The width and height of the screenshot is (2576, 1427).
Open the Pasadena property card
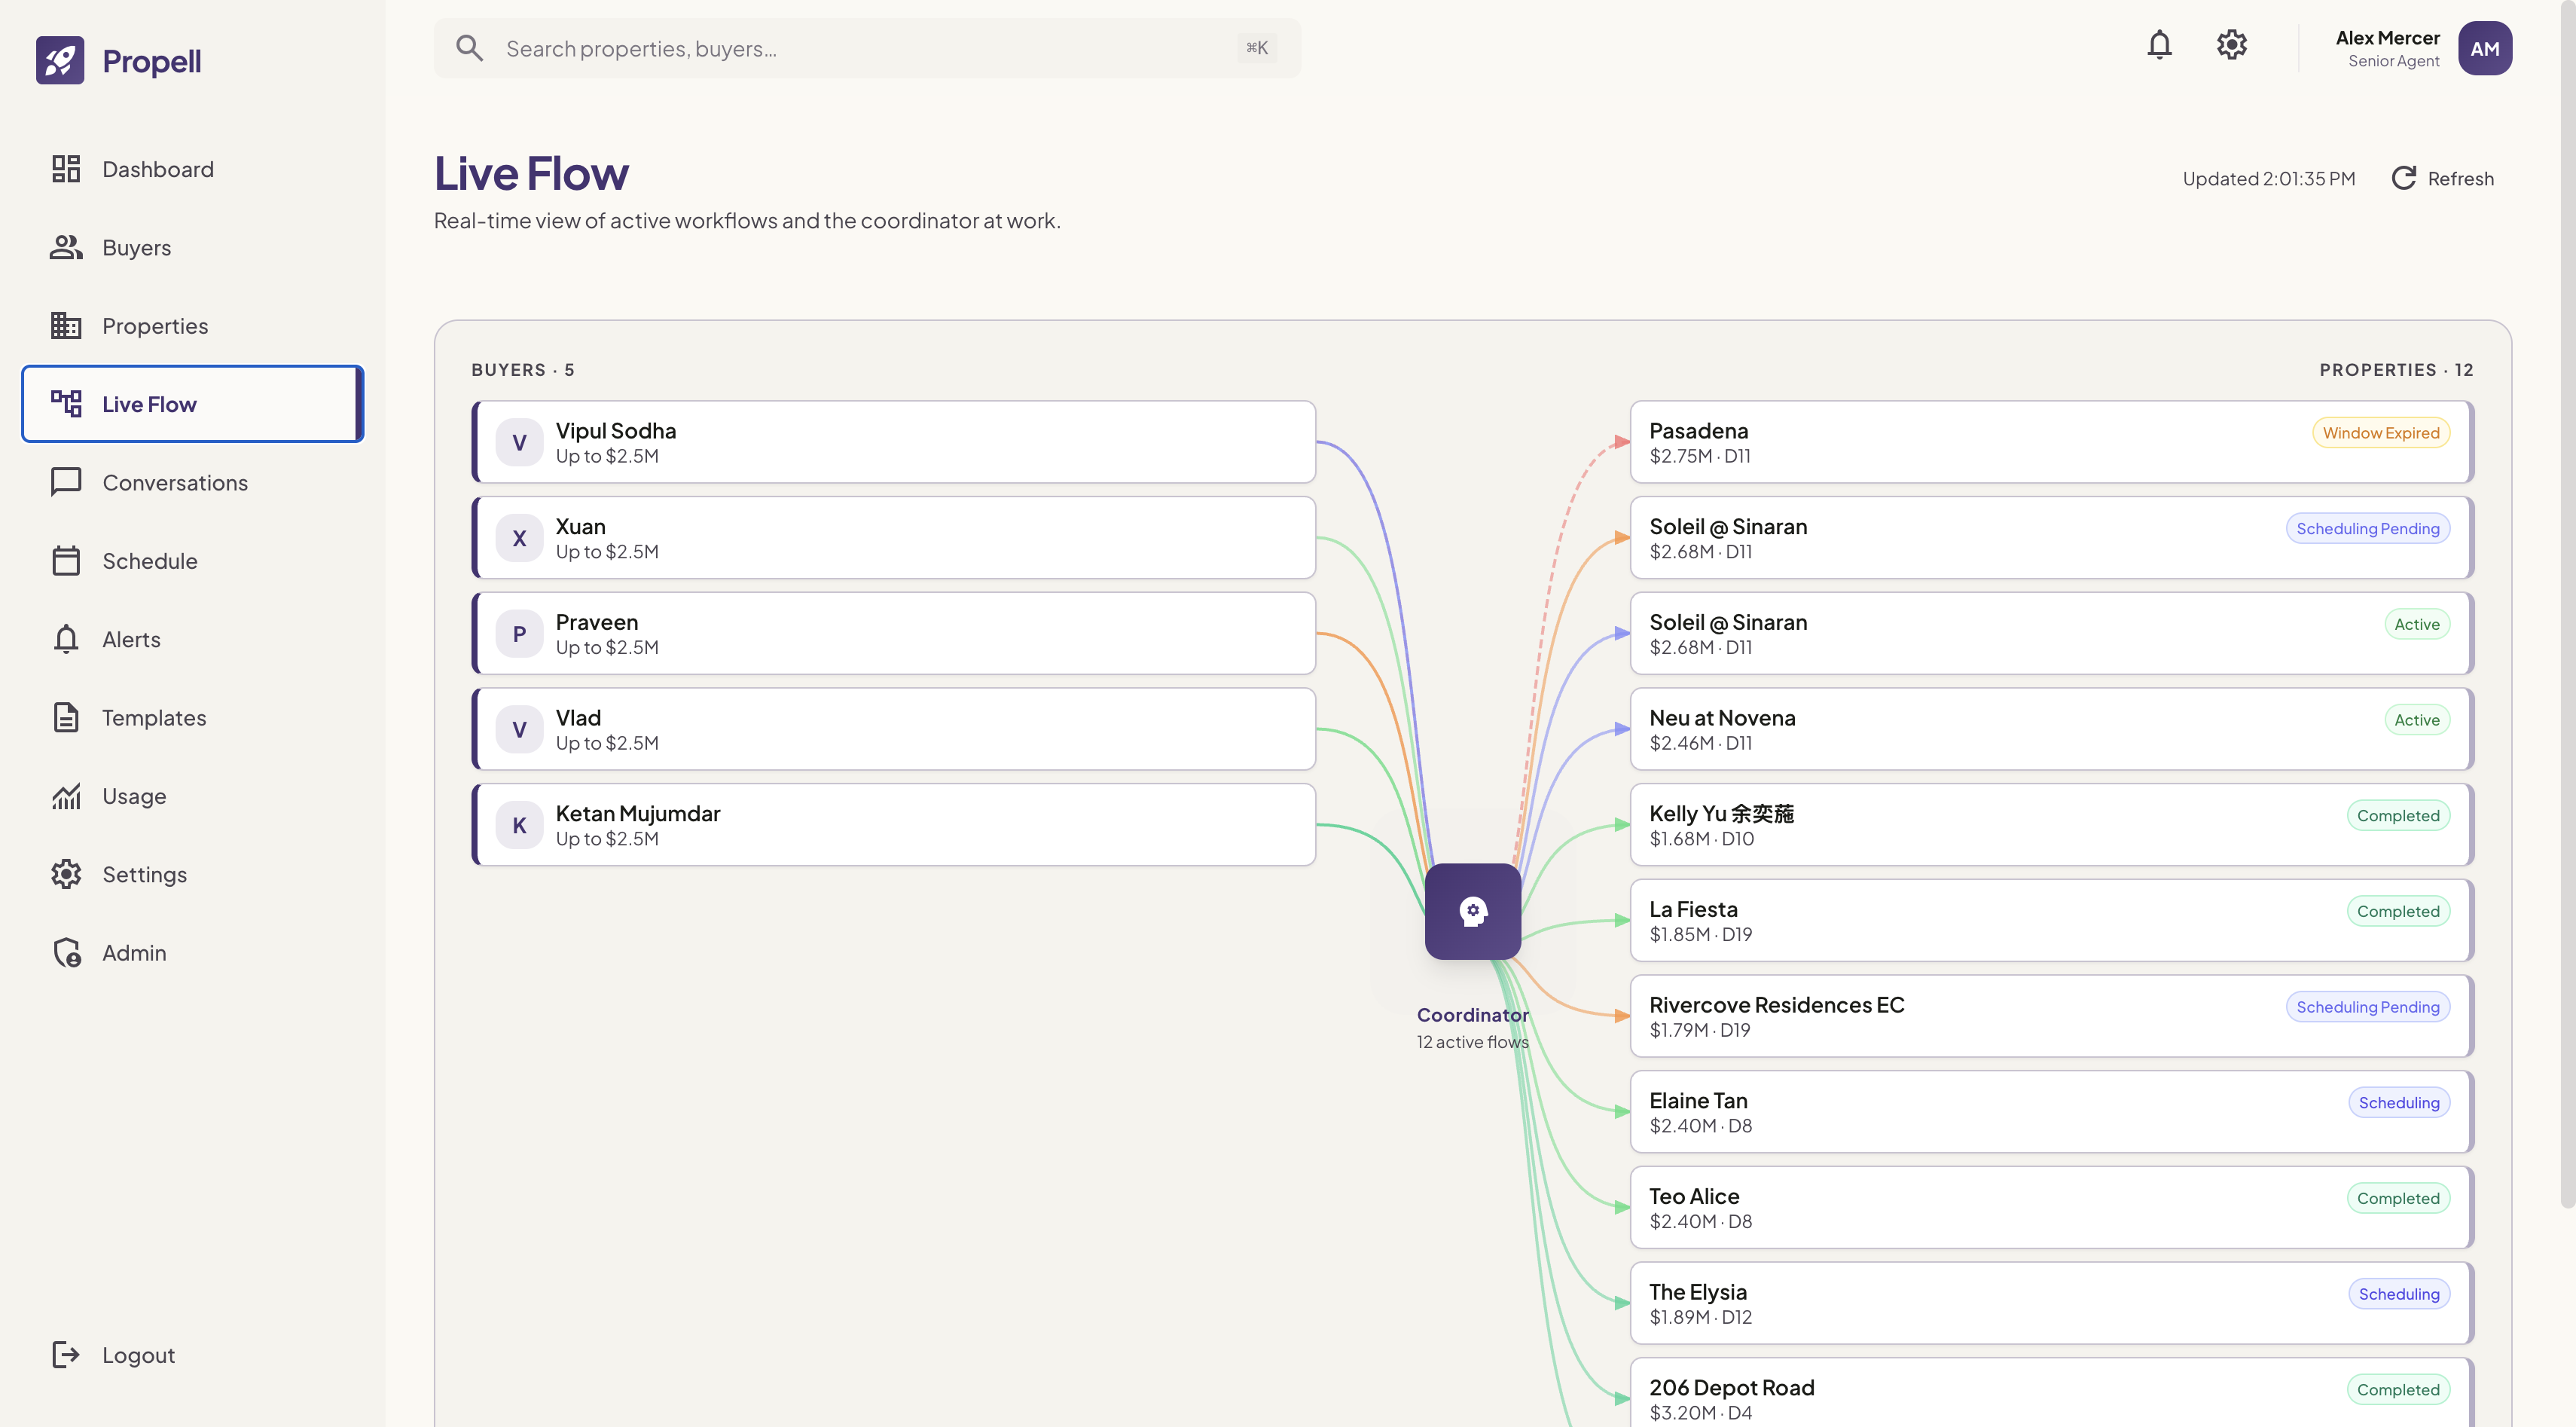pyautogui.click(x=2051, y=442)
